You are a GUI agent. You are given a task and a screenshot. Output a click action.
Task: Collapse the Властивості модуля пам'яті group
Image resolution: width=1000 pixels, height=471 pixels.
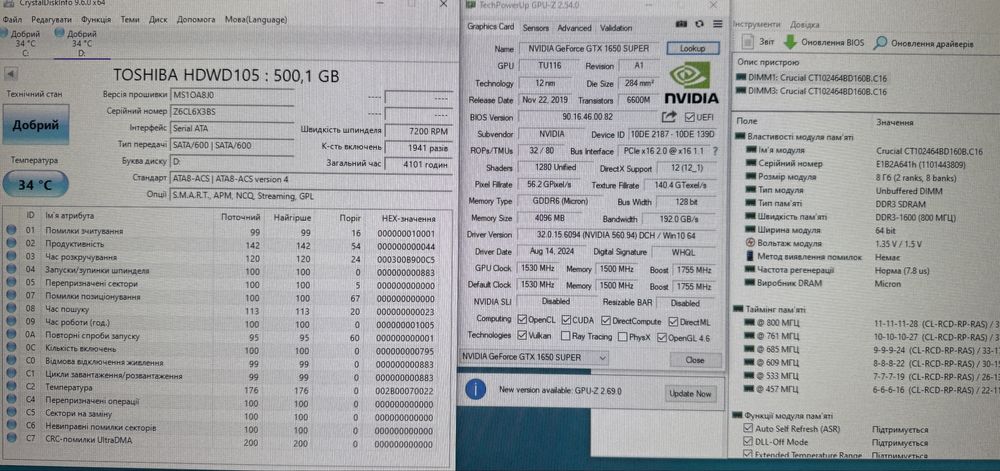pos(739,136)
